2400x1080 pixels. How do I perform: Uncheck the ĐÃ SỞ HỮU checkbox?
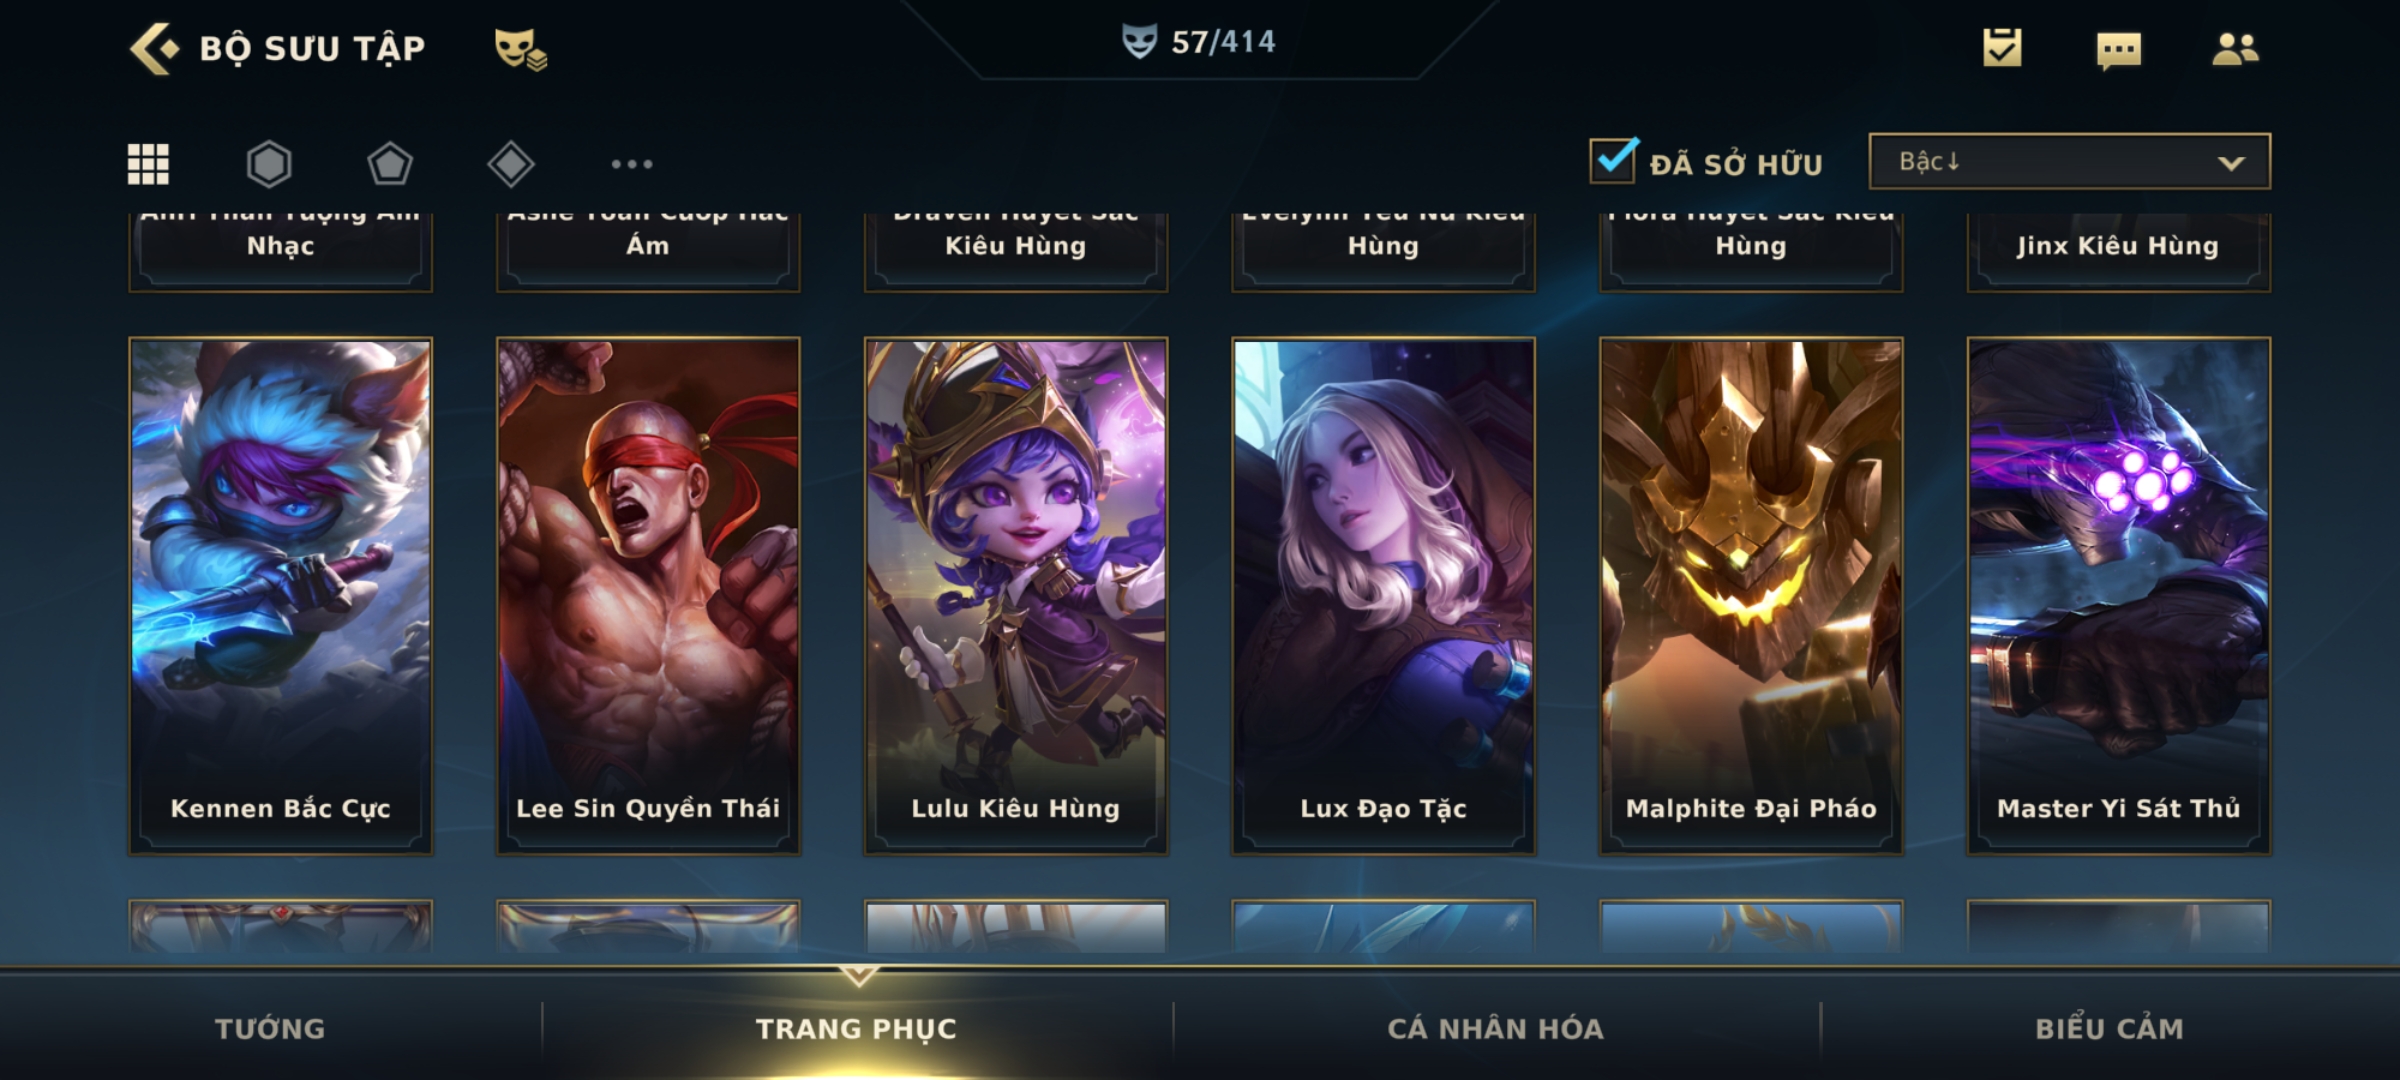point(1613,160)
